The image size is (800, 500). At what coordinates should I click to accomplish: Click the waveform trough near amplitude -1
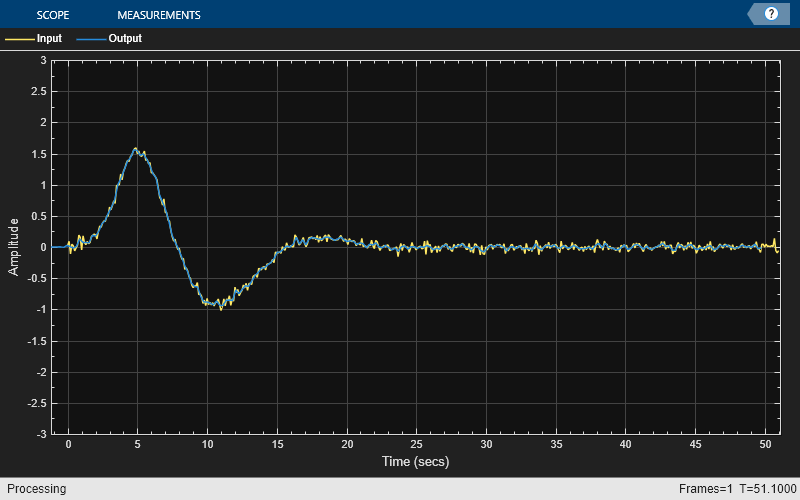click(221, 308)
